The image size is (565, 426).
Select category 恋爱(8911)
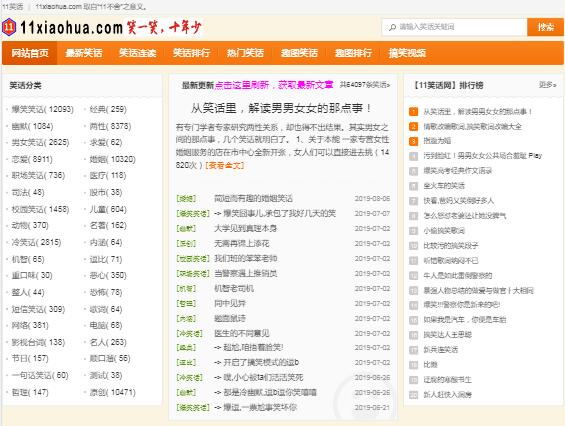coord(32,159)
